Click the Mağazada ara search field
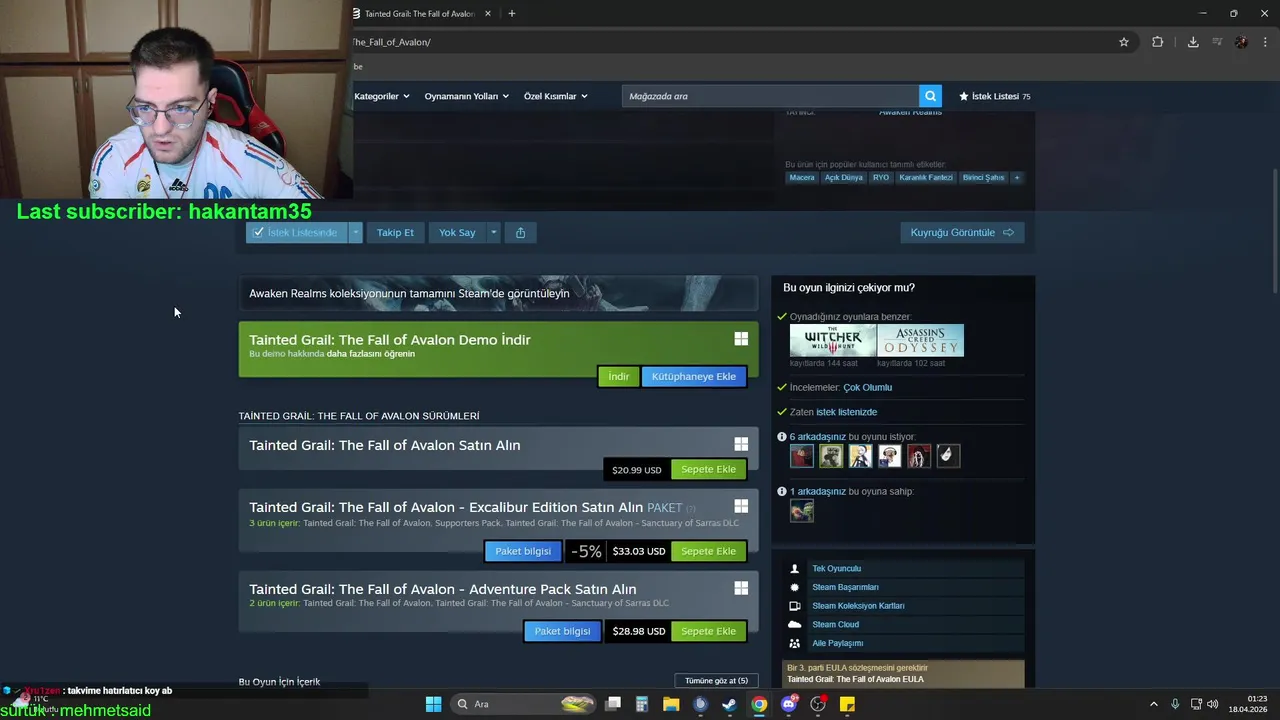This screenshot has width=1280, height=720. click(770, 96)
